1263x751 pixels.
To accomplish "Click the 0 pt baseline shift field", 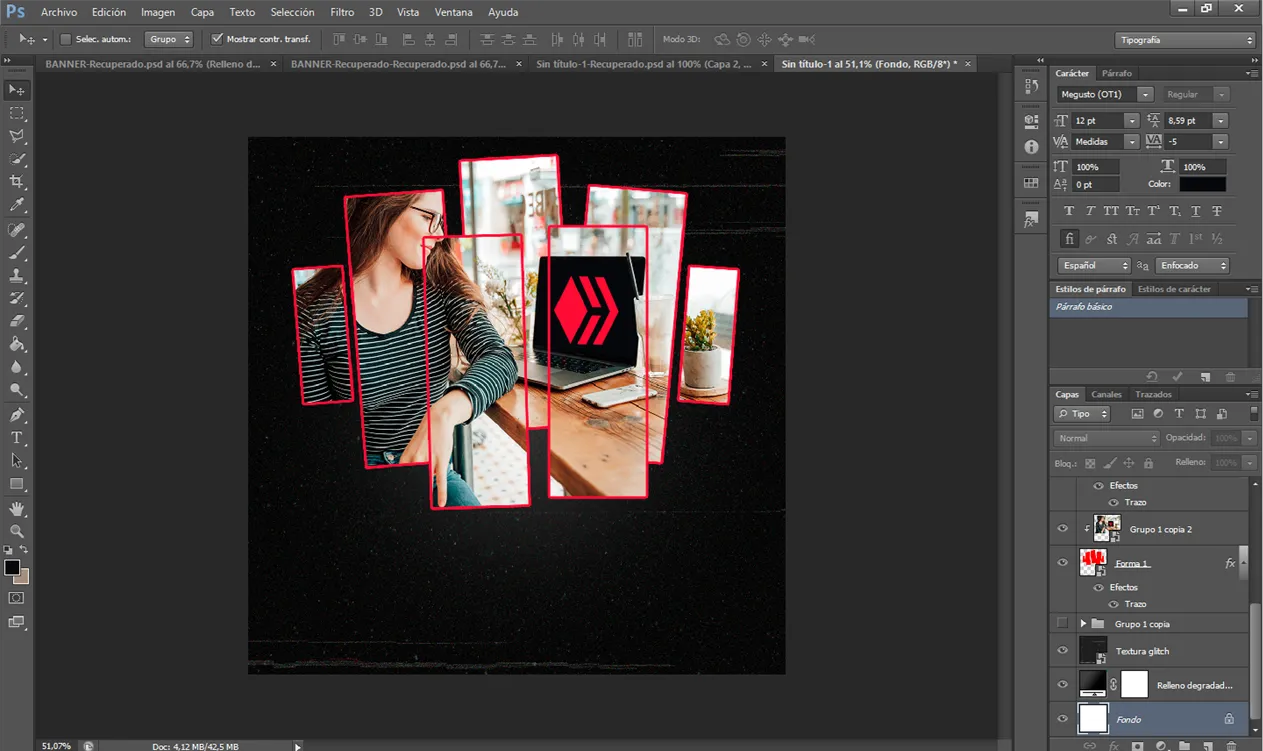I will click(x=1094, y=185).
